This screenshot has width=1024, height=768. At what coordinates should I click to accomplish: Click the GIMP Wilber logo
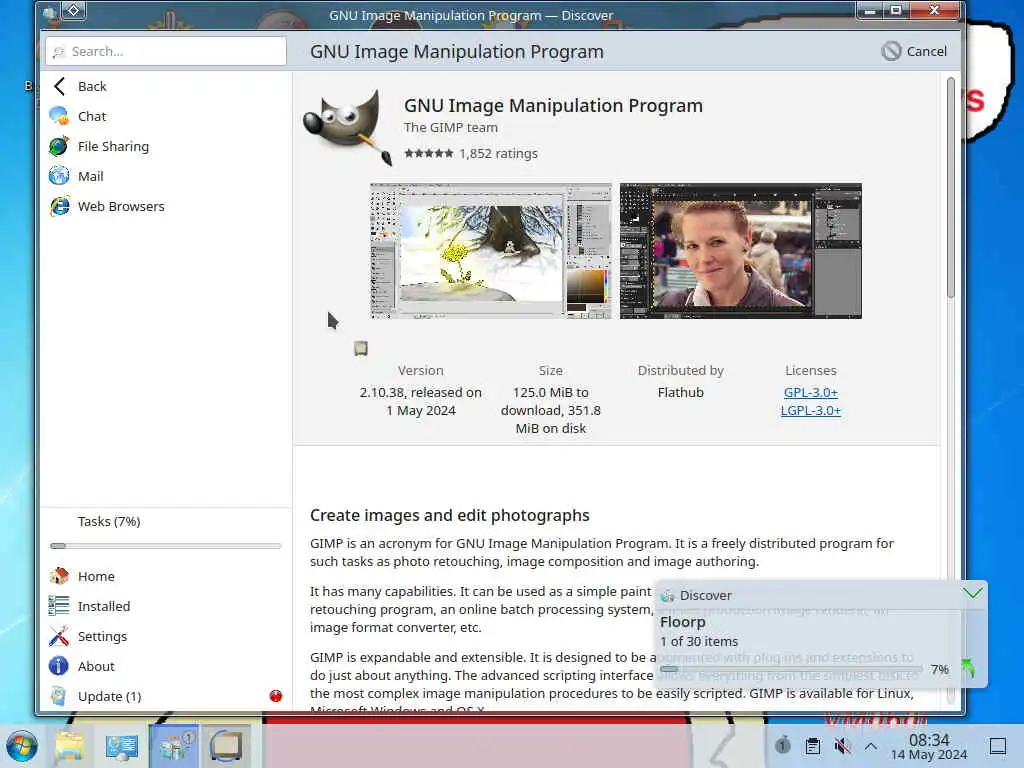tap(347, 127)
